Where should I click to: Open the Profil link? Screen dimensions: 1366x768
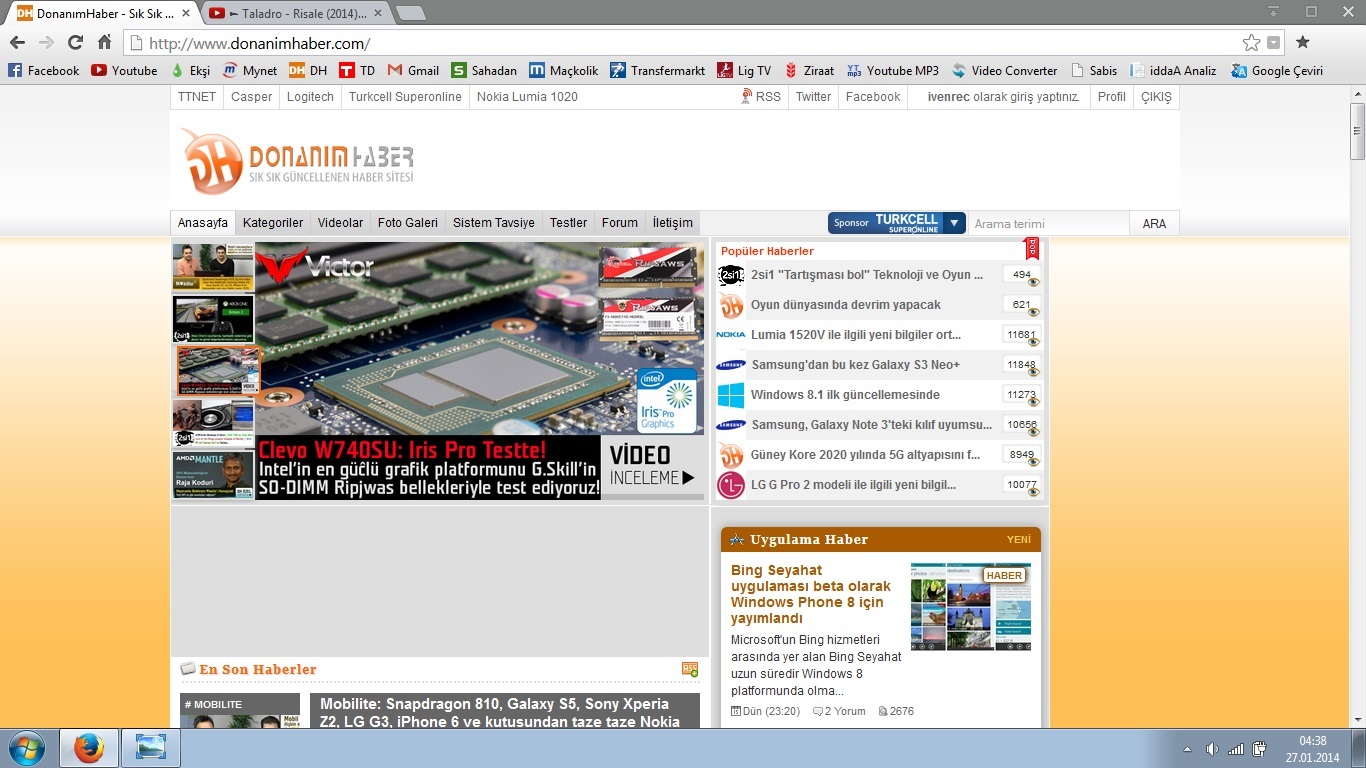pos(1112,97)
